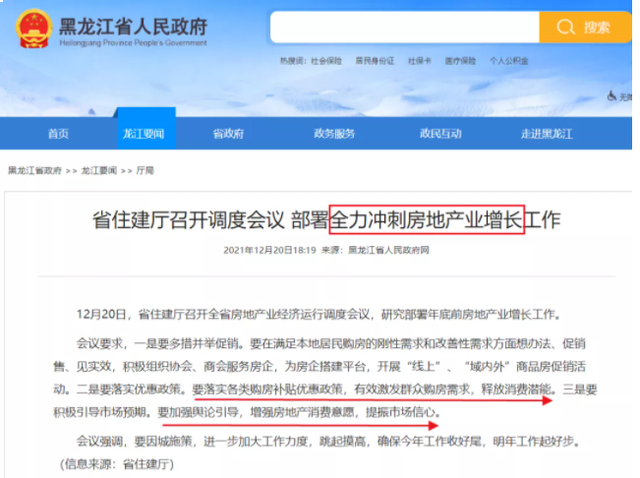Click the national emblem logo
The image size is (640, 478).
tap(34, 29)
